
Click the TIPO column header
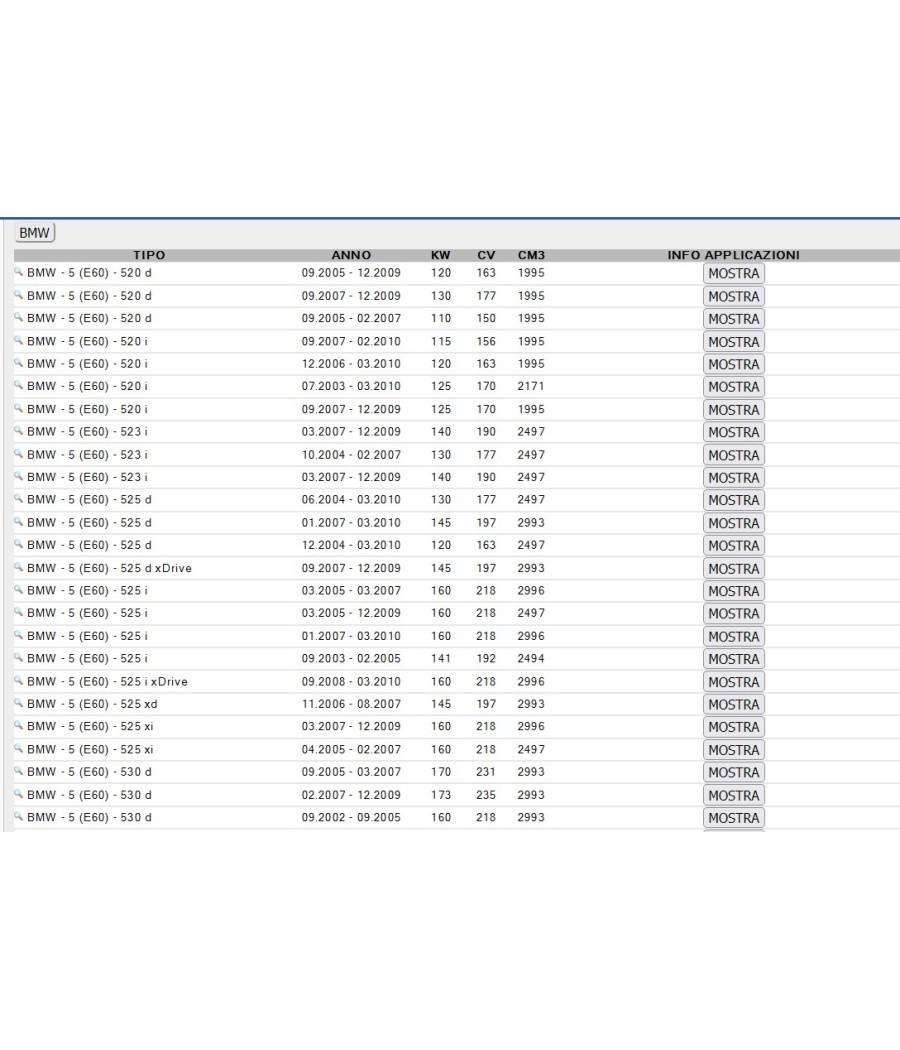tap(149, 255)
